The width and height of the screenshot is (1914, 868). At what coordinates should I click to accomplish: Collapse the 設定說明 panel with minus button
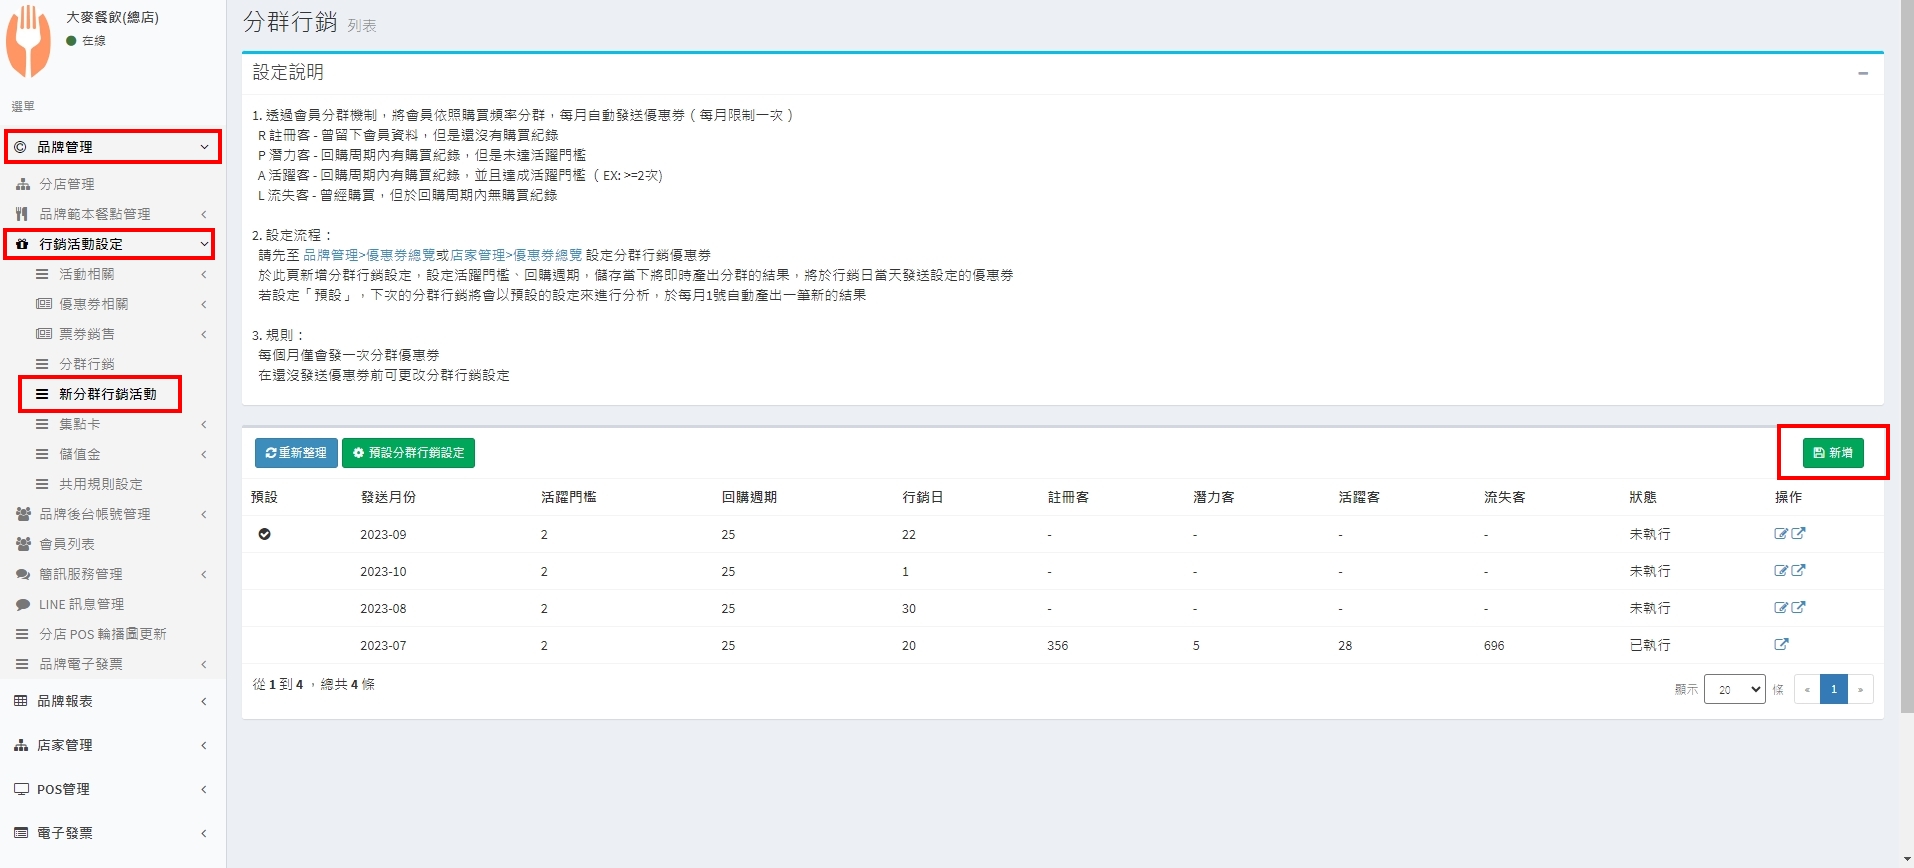click(1863, 73)
